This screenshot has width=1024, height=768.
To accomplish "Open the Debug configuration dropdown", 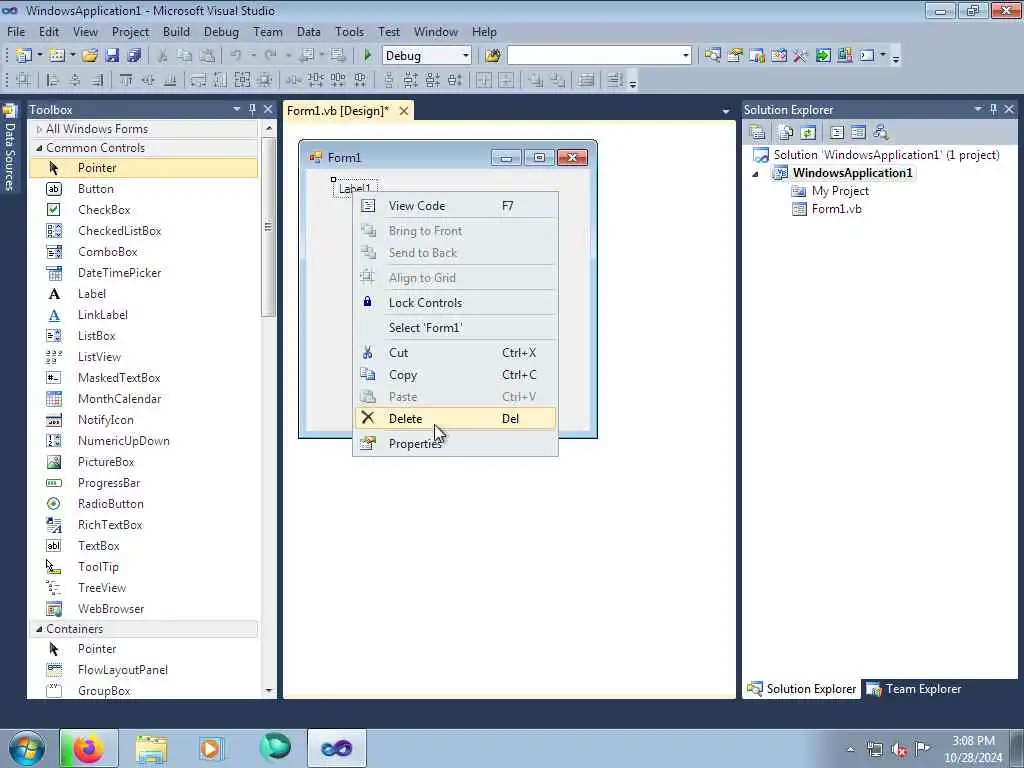I will click(466, 56).
